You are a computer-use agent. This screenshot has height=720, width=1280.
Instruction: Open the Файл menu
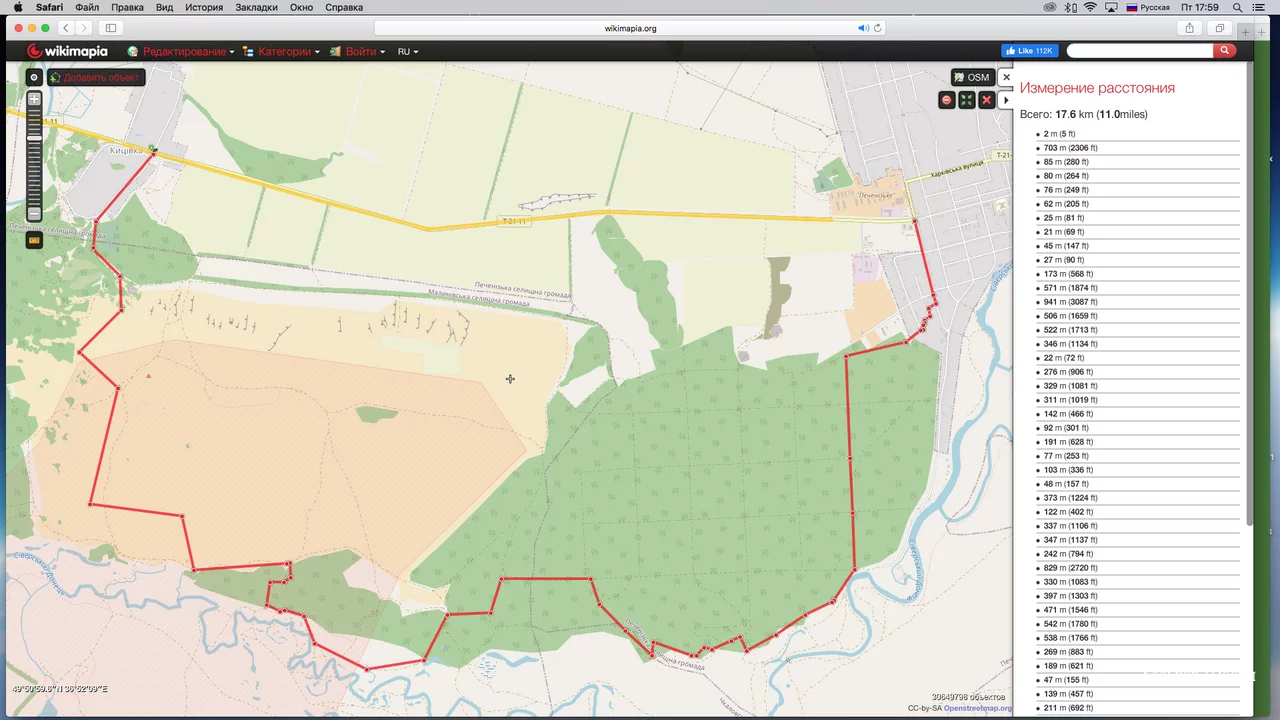(x=87, y=7)
